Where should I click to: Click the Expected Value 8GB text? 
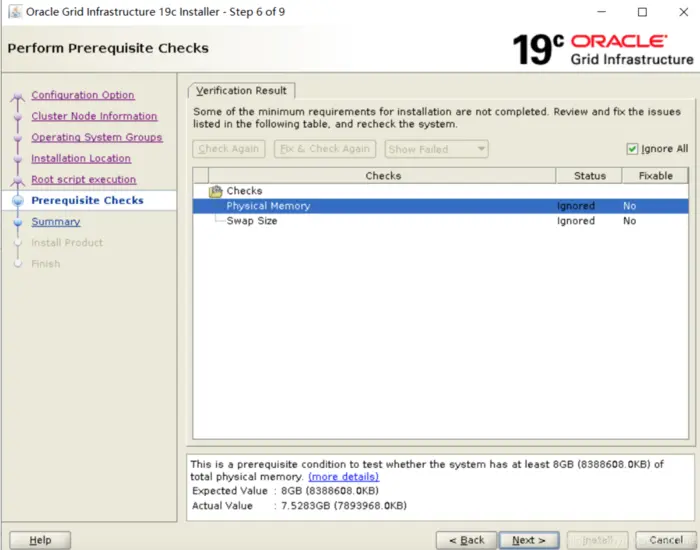tap(329, 491)
